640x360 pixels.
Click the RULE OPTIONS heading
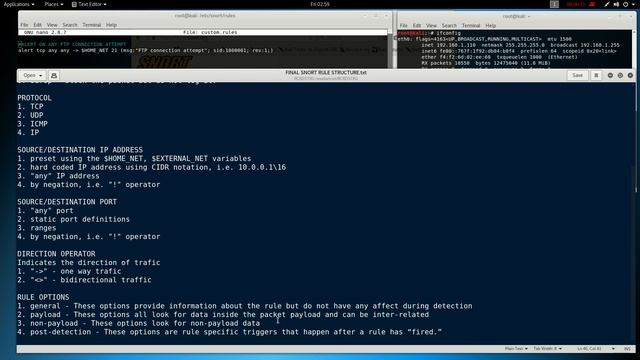point(43,297)
